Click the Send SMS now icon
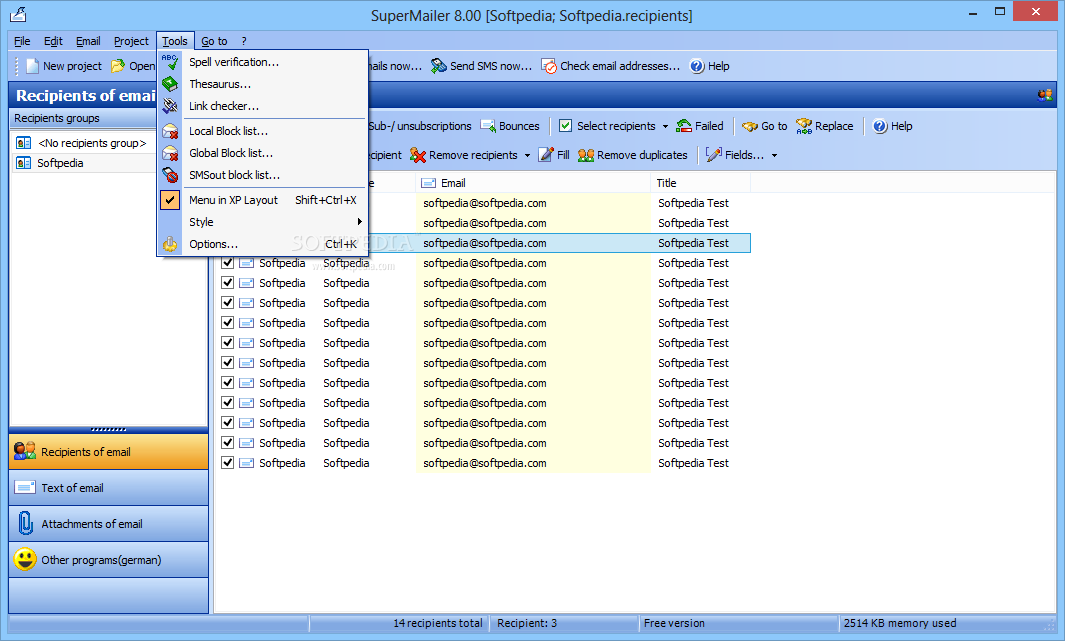1065x641 pixels. tap(439, 66)
